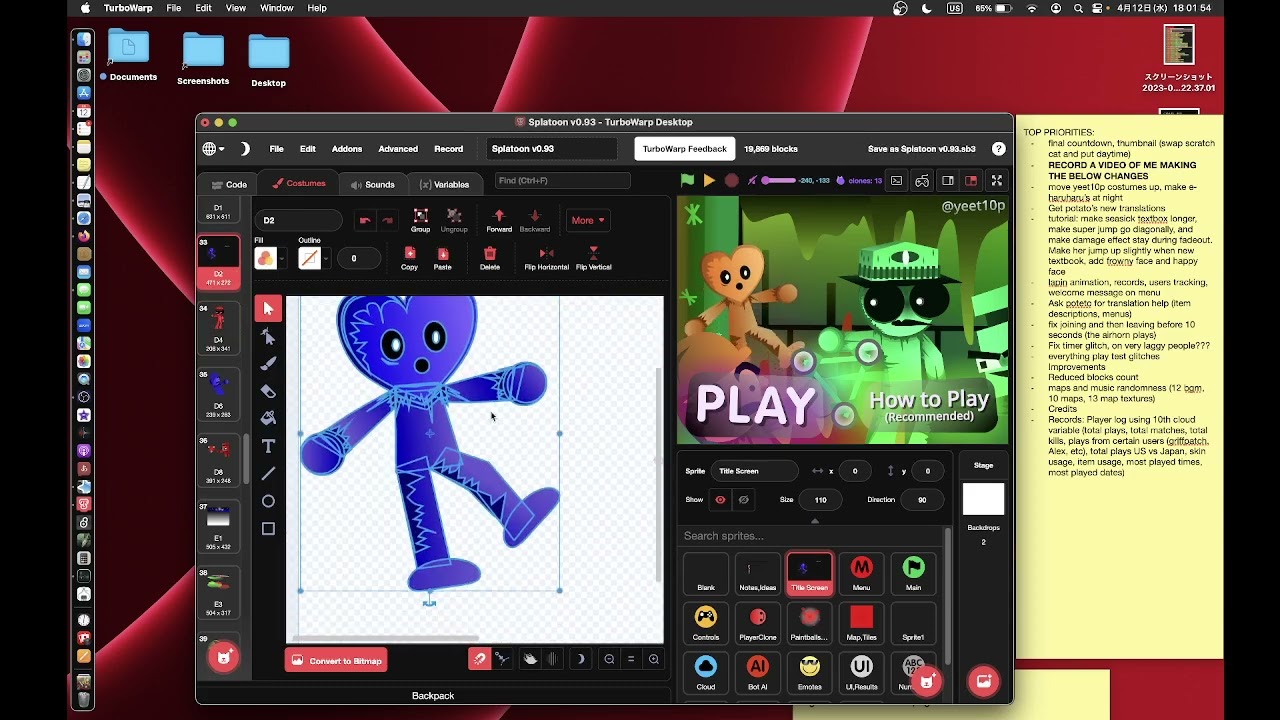Click the Search sprites field
This screenshot has height=720, width=1280.
(809, 536)
